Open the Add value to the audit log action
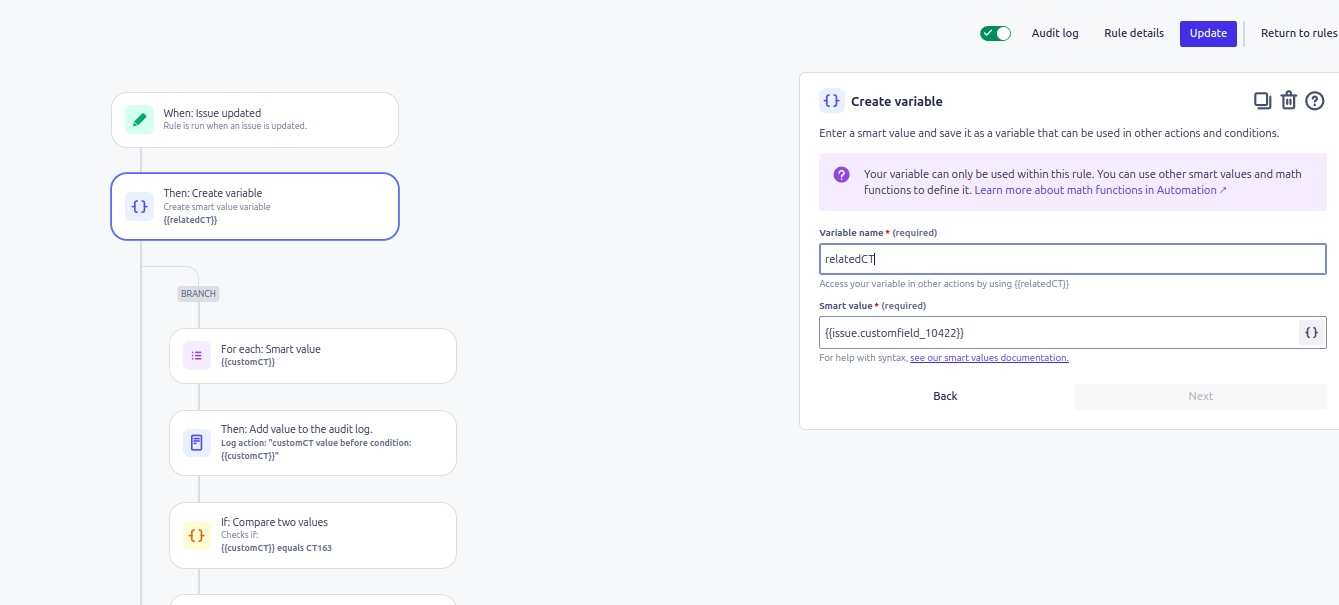 point(313,443)
